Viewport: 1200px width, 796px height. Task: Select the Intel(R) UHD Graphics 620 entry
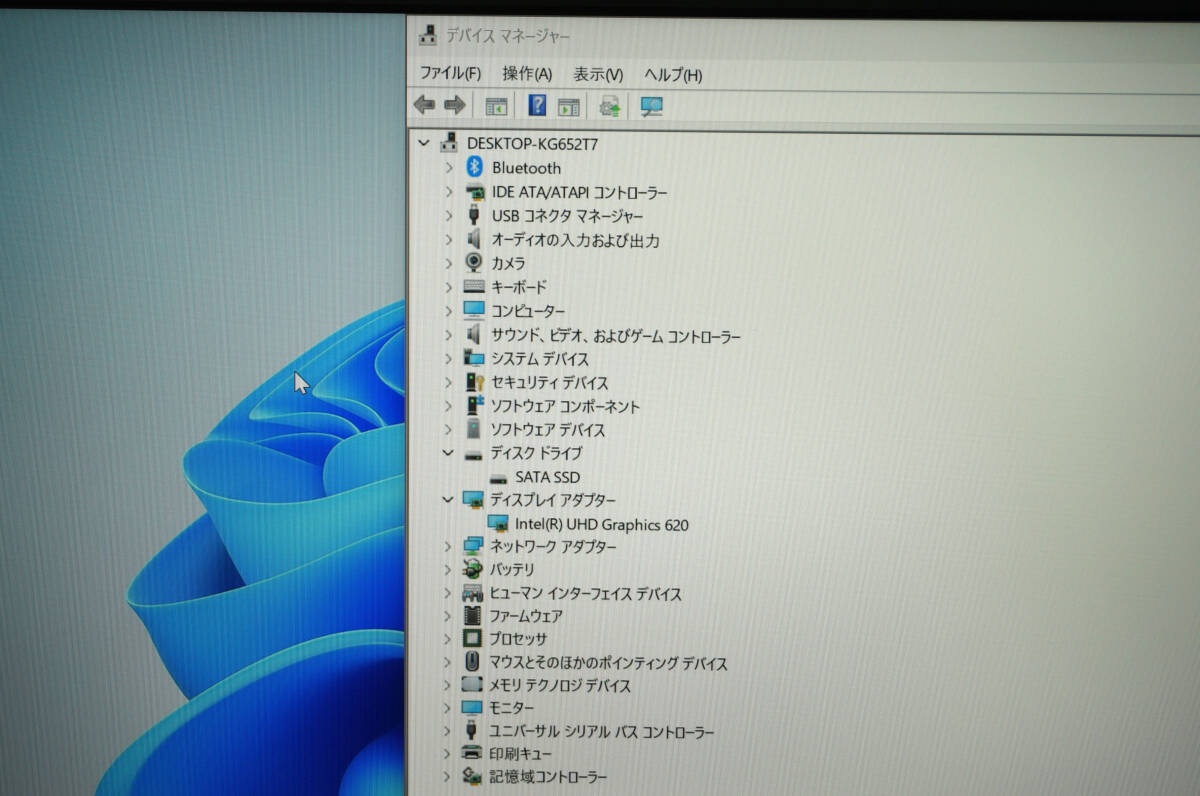click(602, 524)
